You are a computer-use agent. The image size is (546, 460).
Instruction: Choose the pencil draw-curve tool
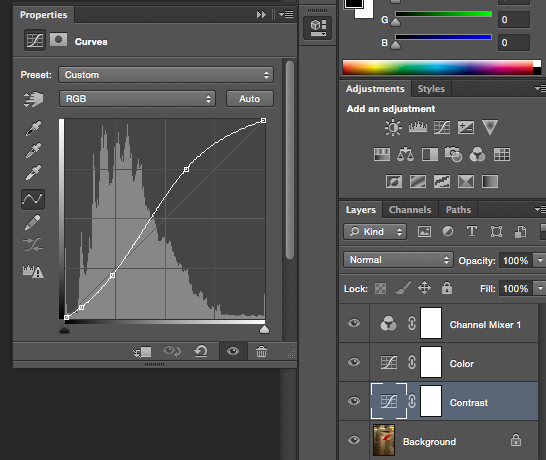(33, 223)
